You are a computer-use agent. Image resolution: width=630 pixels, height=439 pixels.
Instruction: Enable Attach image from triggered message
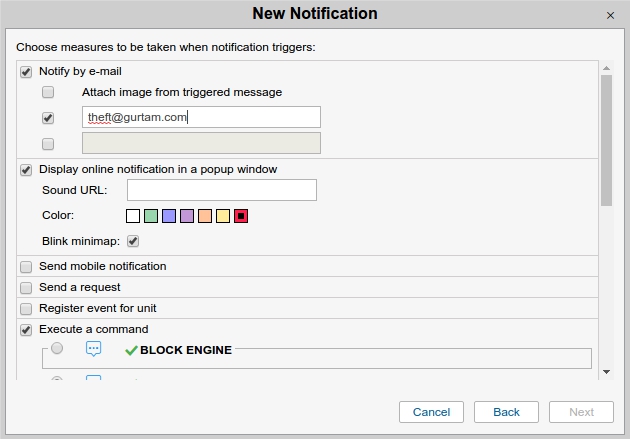pos(48,92)
